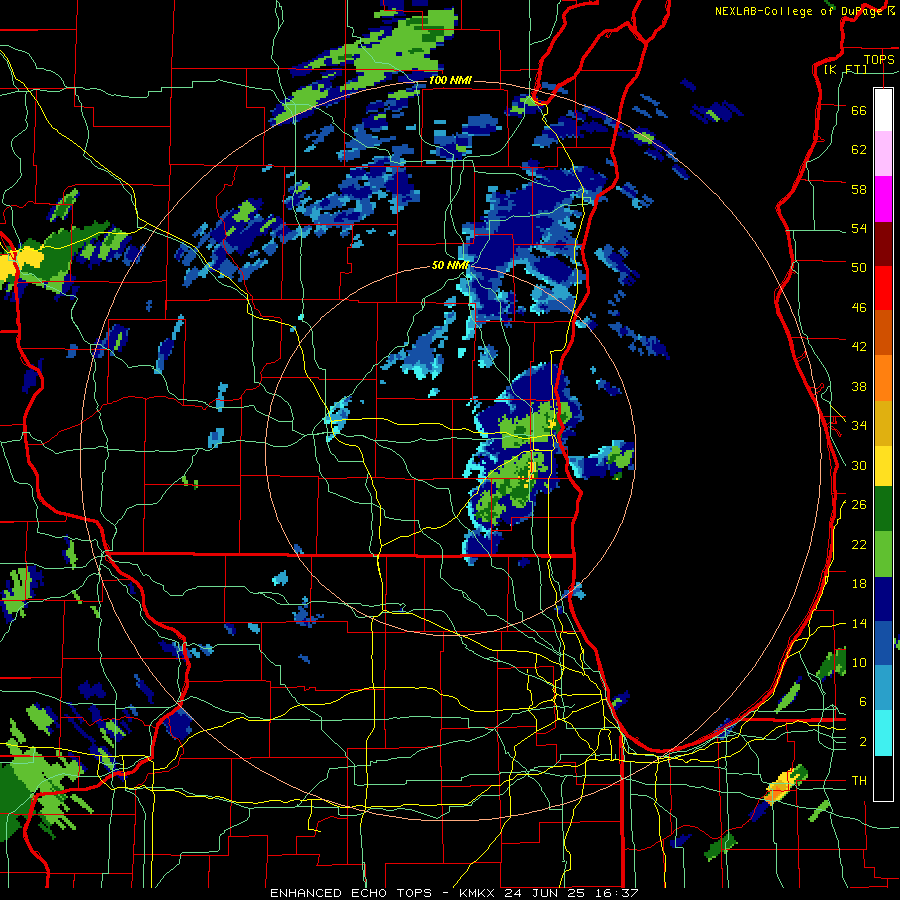The width and height of the screenshot is (900, 900).
Task: Click the 58 legend label
Action: [x=859, y=189]
